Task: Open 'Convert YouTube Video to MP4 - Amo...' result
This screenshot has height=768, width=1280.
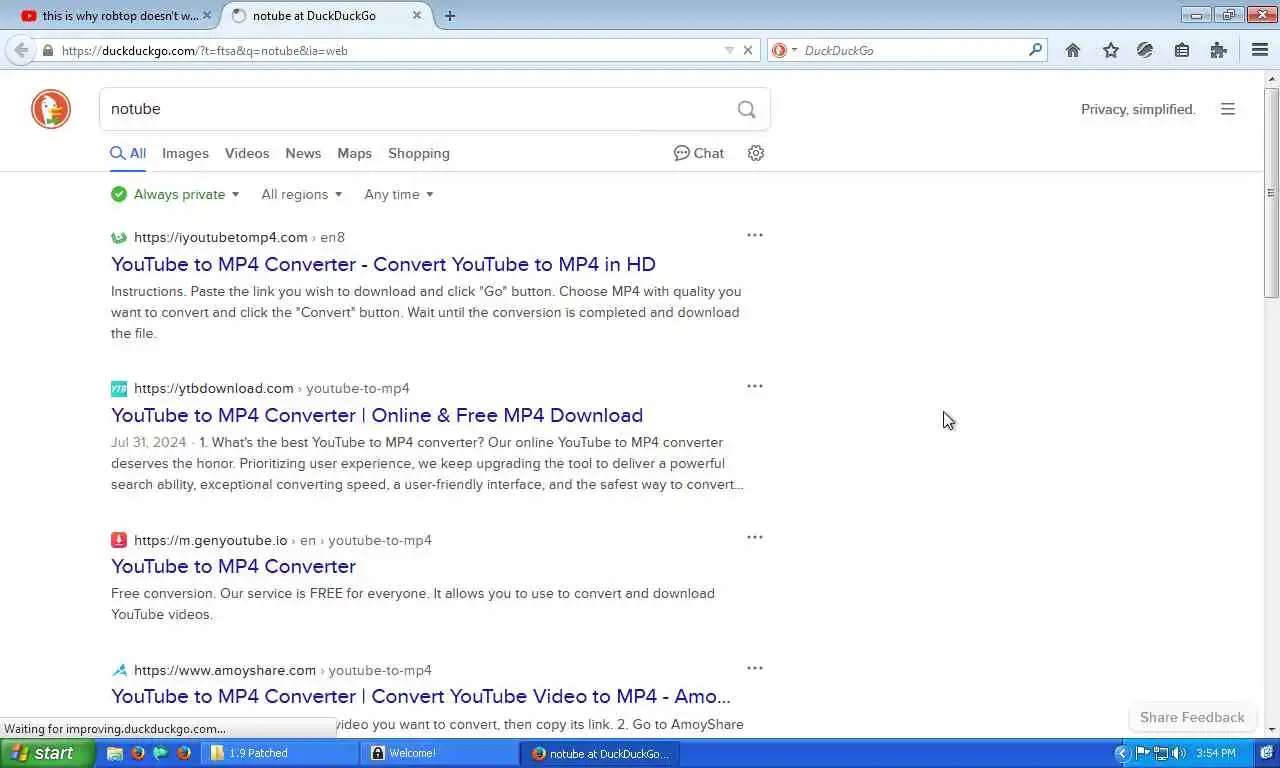Action: (421, 696)
